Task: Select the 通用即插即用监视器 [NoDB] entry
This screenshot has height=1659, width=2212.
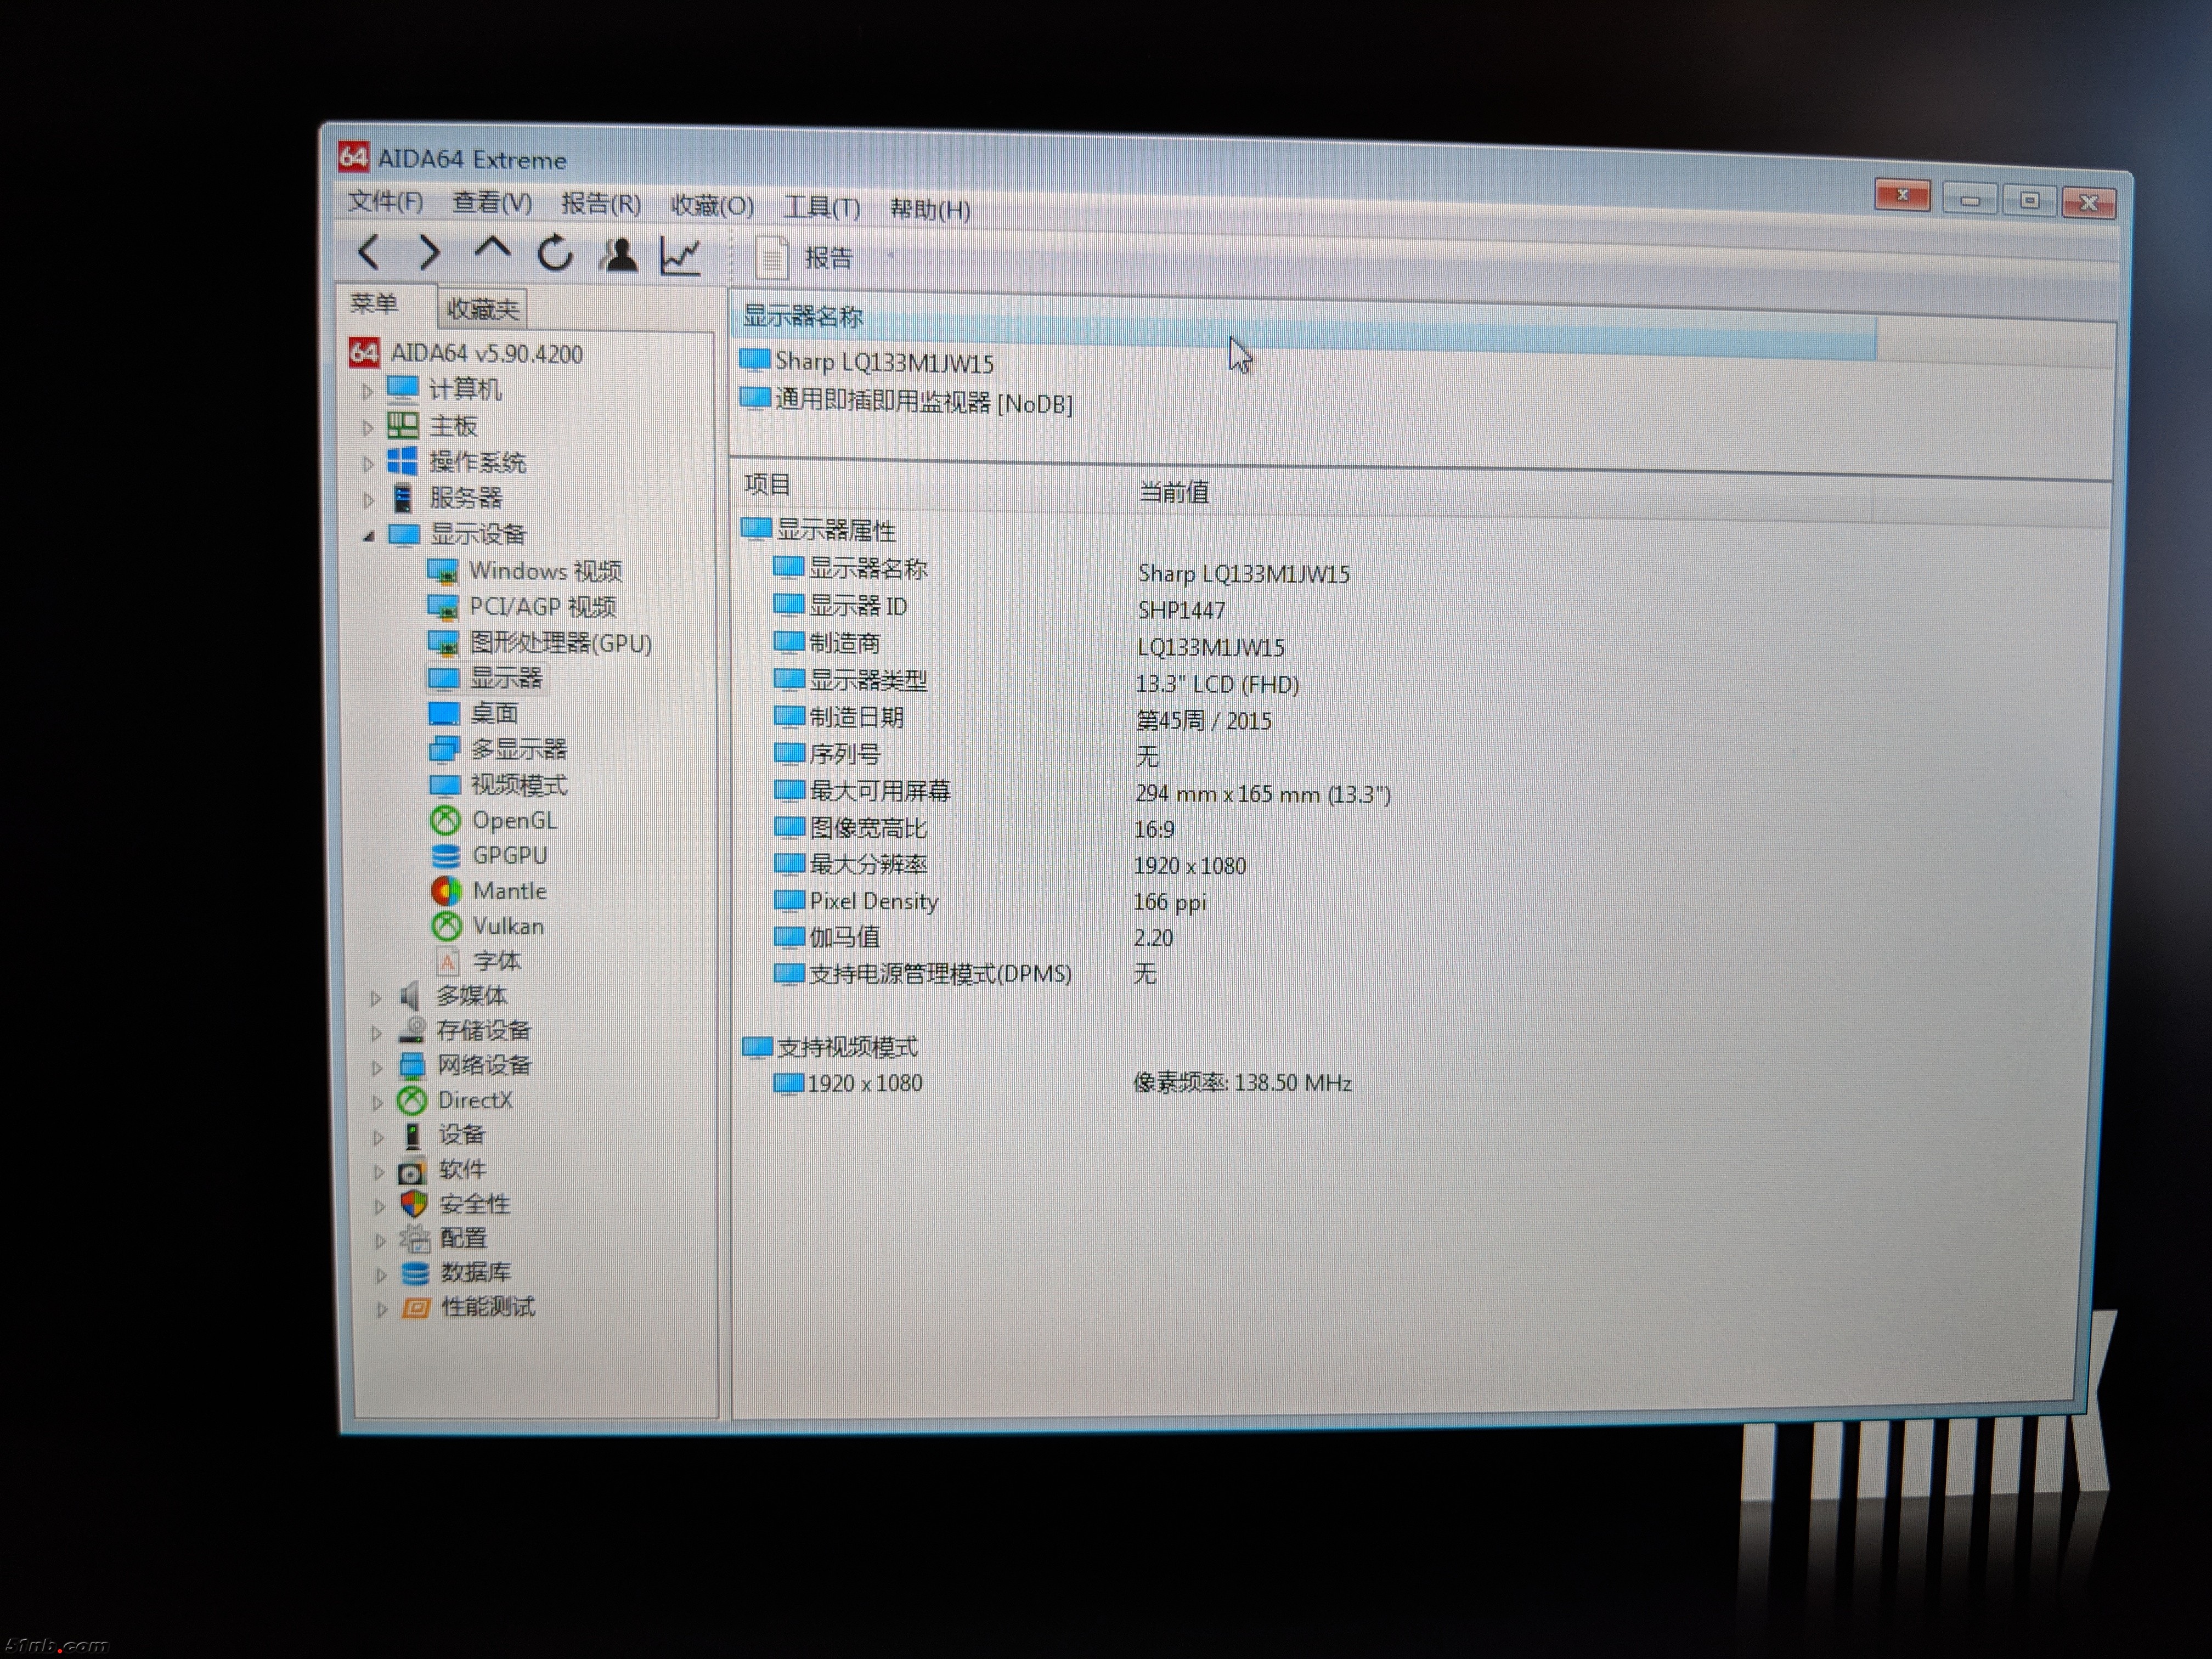Action: [x=922, y=403]
